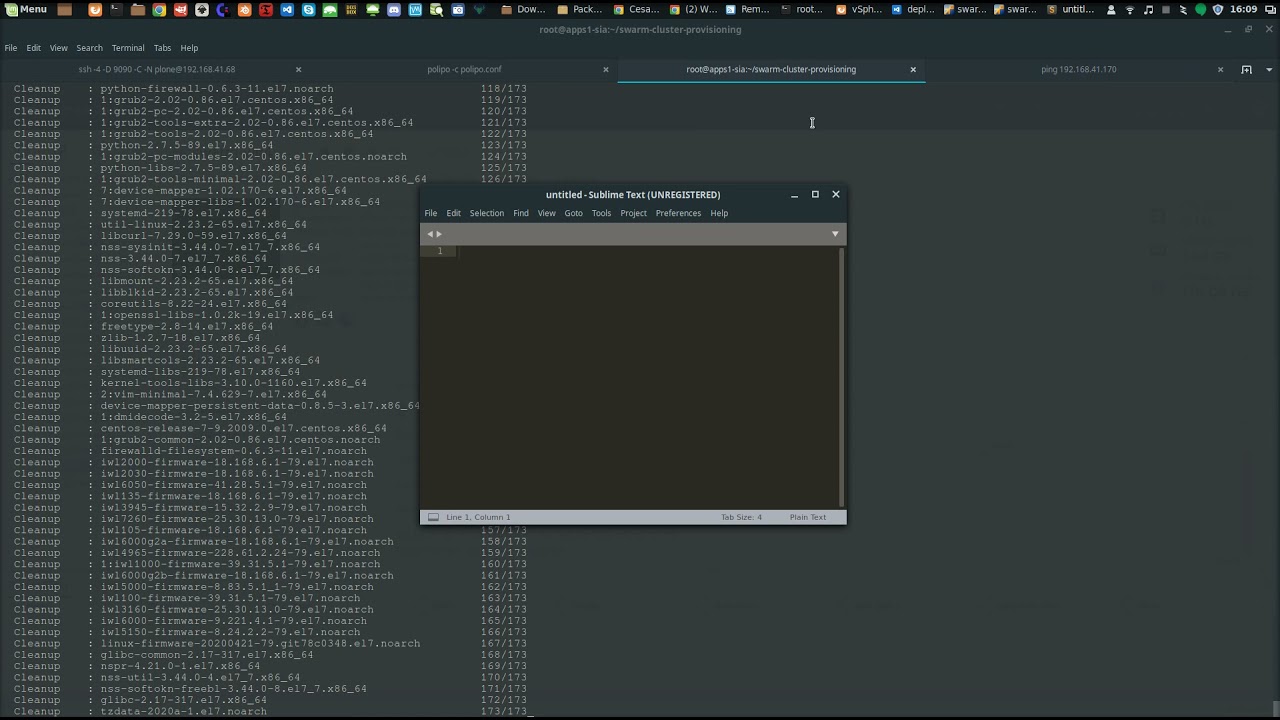Screen dimensions: 1280x720
Task: Open the terminal Help menu
Action: tap(189, 48)
